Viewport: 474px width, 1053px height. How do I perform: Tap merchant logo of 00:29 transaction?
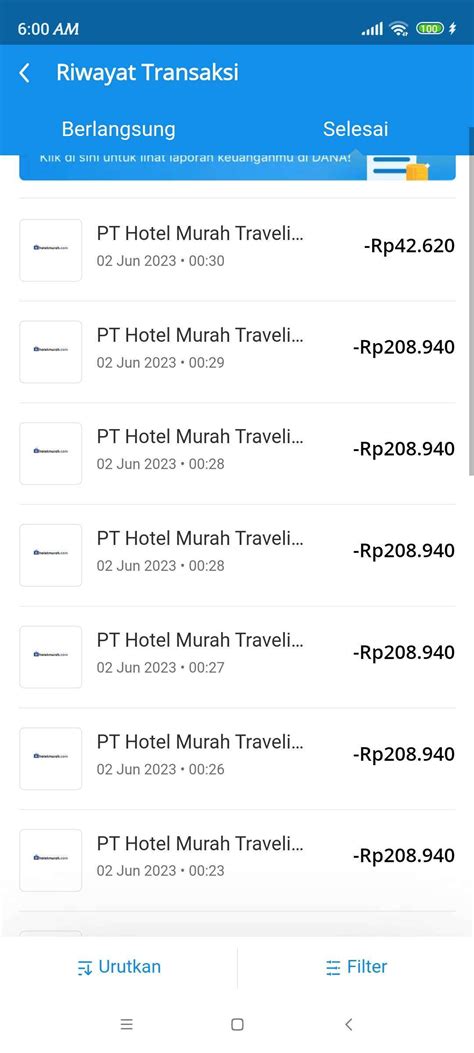51,351
